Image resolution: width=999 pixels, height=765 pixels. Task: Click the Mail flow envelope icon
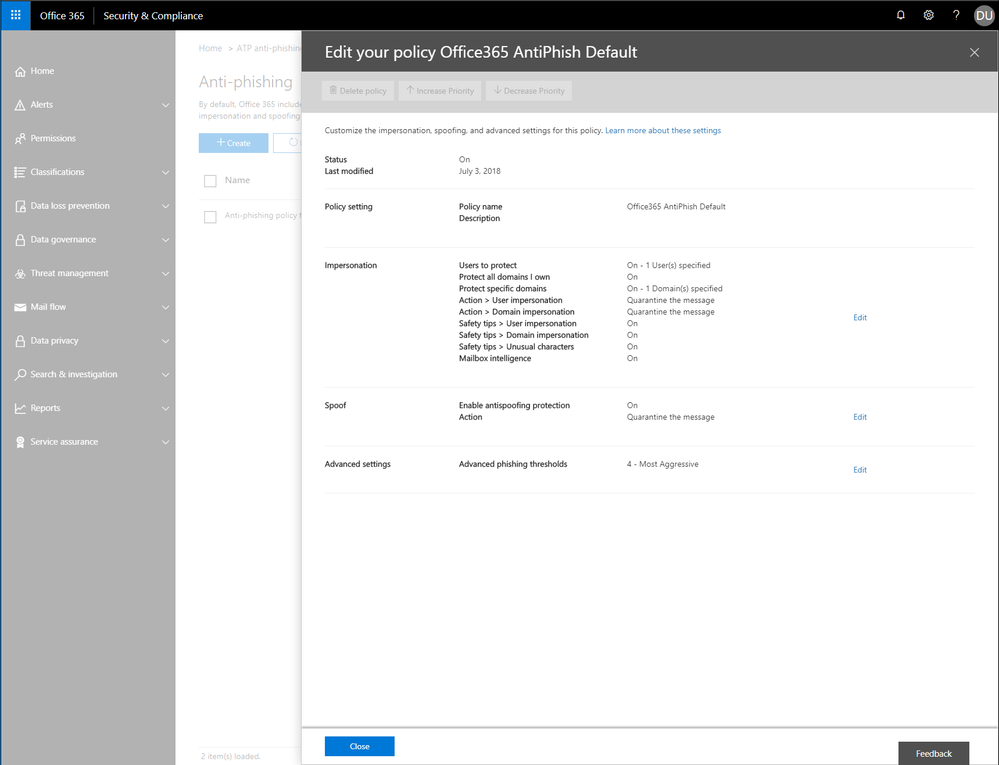[x=20, y=307]
